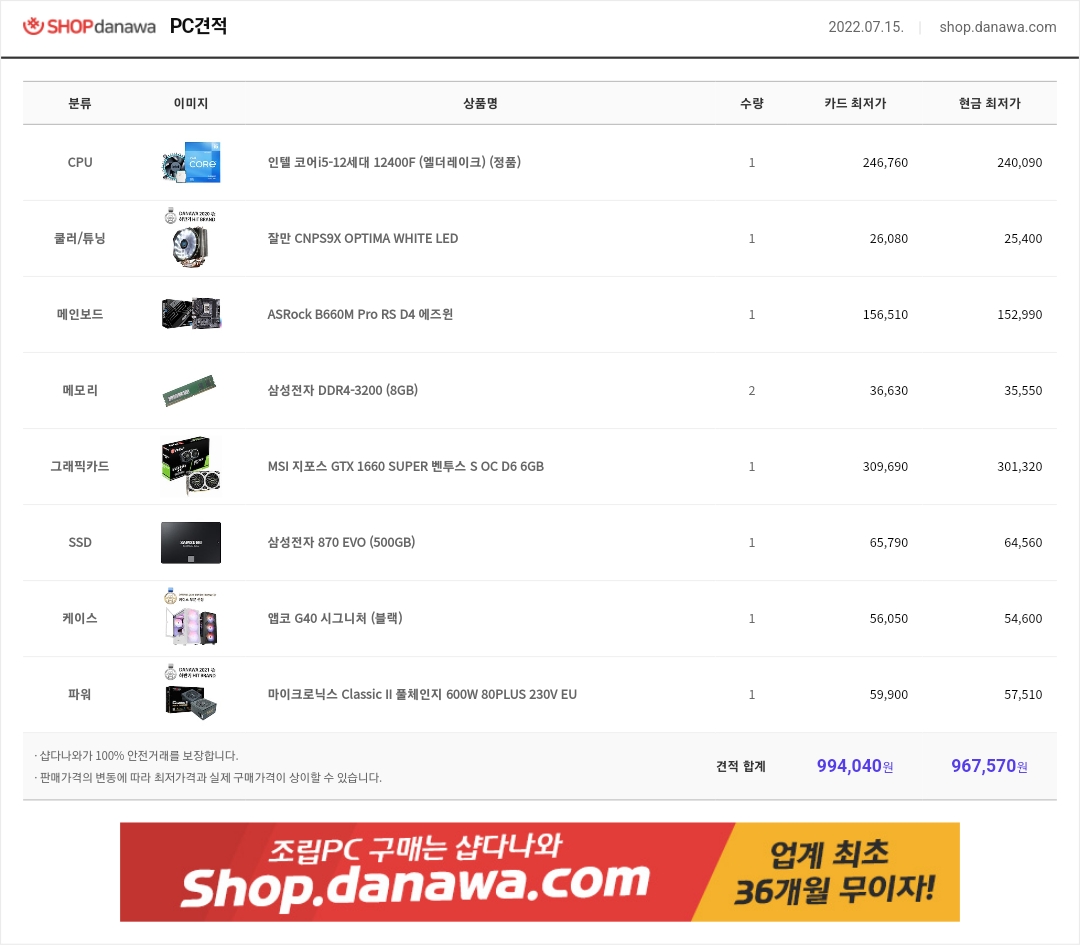
Task: Open the ASRock B660M Pro RS D4 link
Action: [x=360, y=314]
